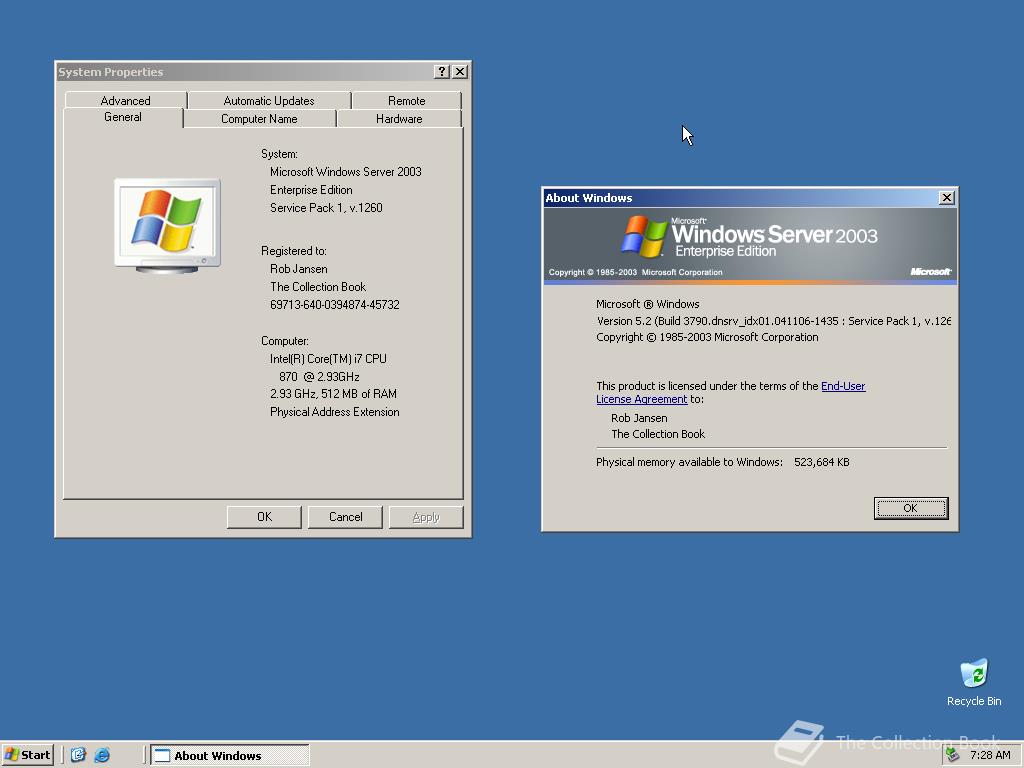Viewport: 1024px width, 768px height.
Task: Click 'The Collection Book' in System Properties
Action: [317, 287]
